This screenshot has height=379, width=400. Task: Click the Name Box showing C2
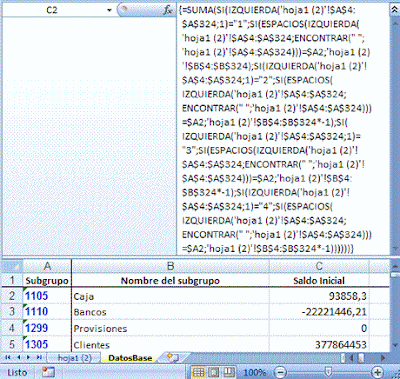(52, 10)
